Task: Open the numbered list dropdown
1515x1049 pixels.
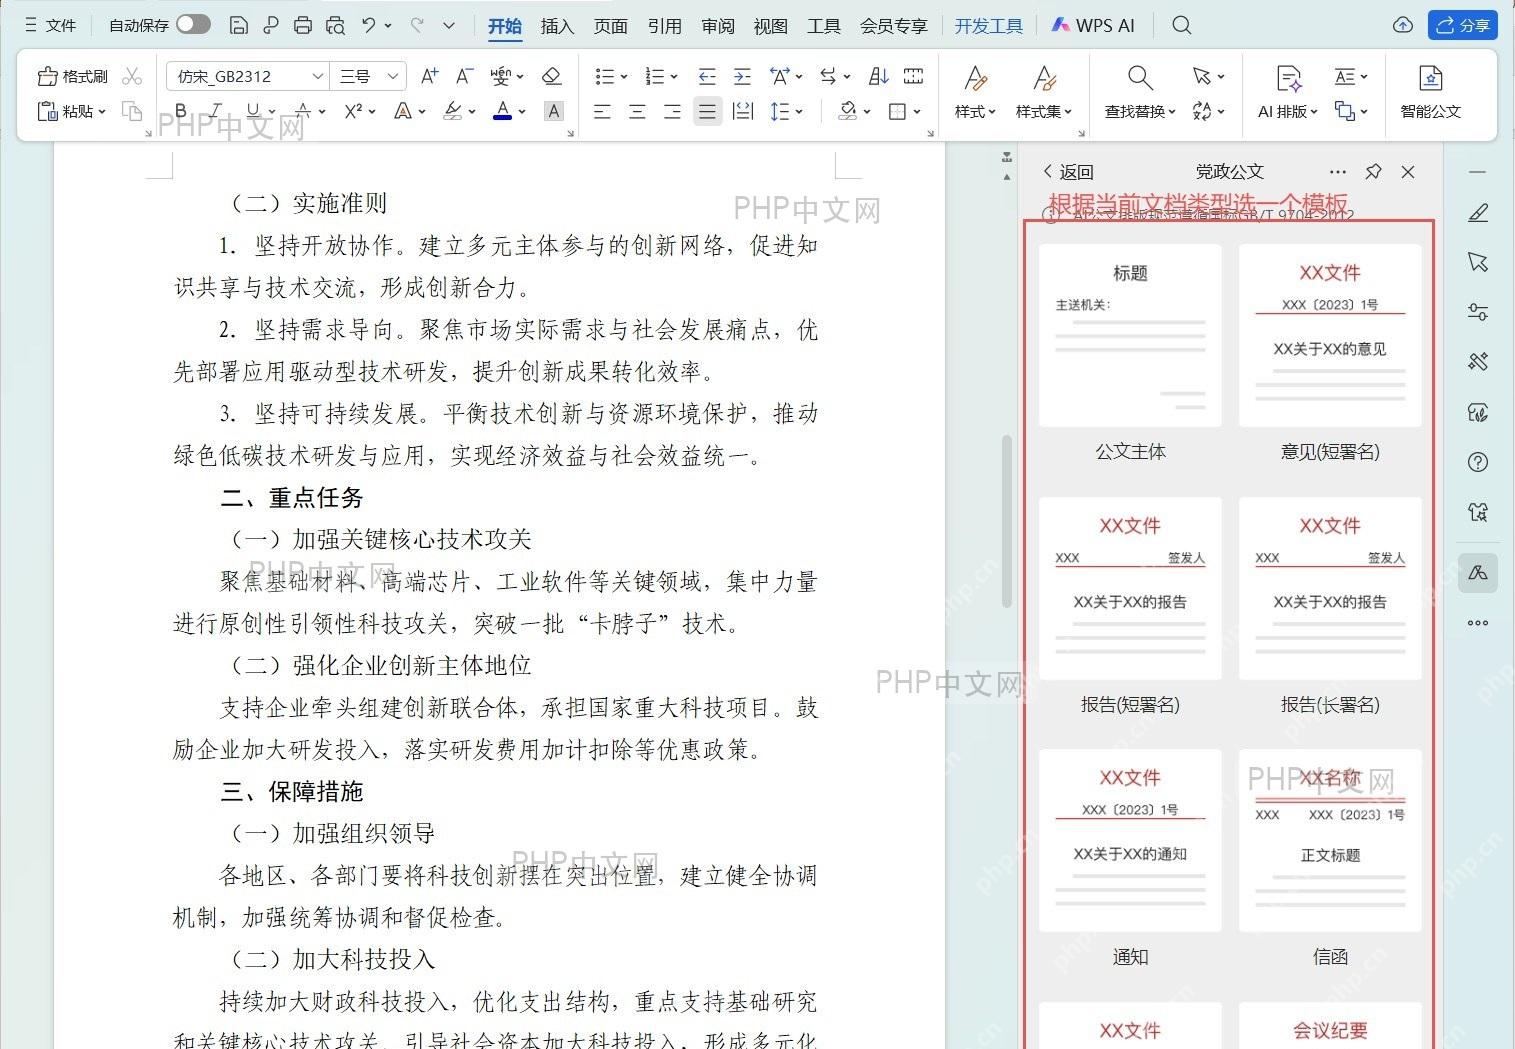Action: tap(674, 77)
